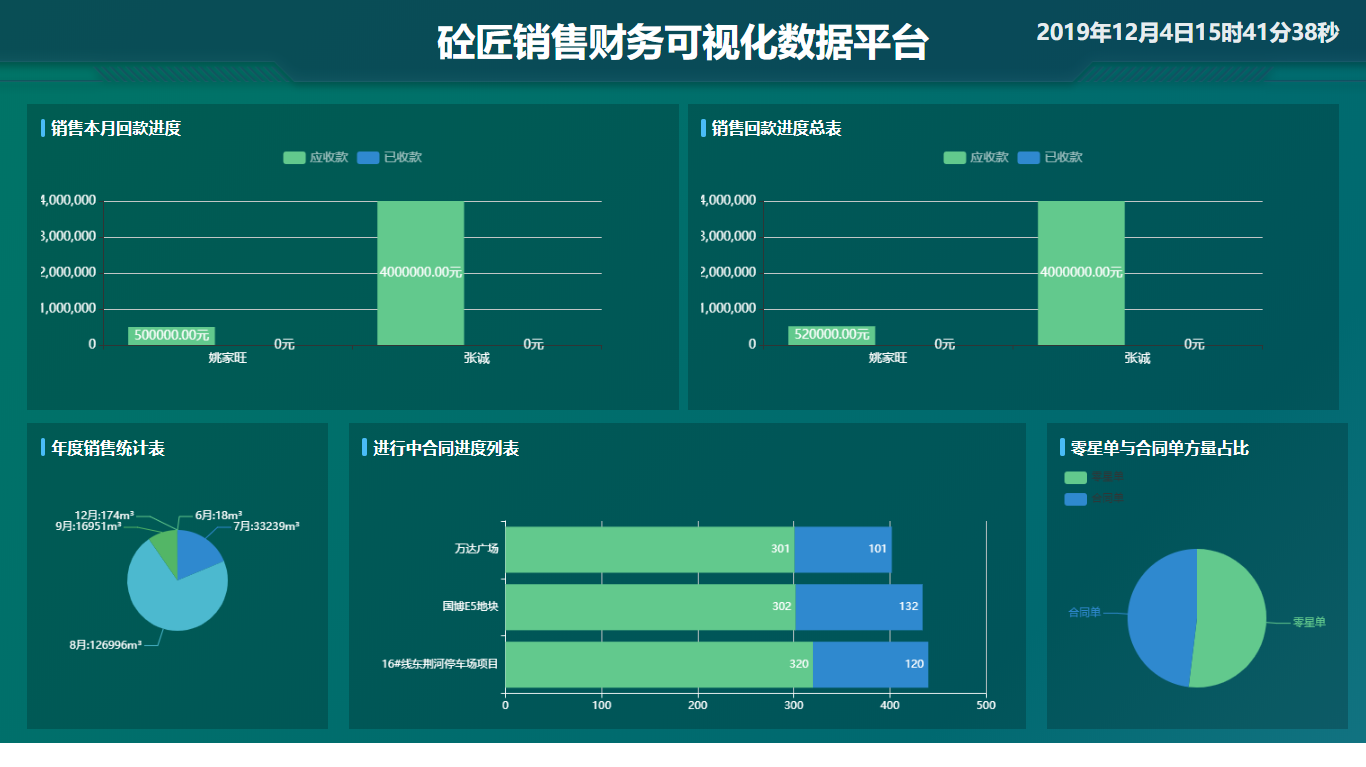Click 520000.00元 bar in 销售回款进度总表
1366x767 pixels.
(831, 335)
